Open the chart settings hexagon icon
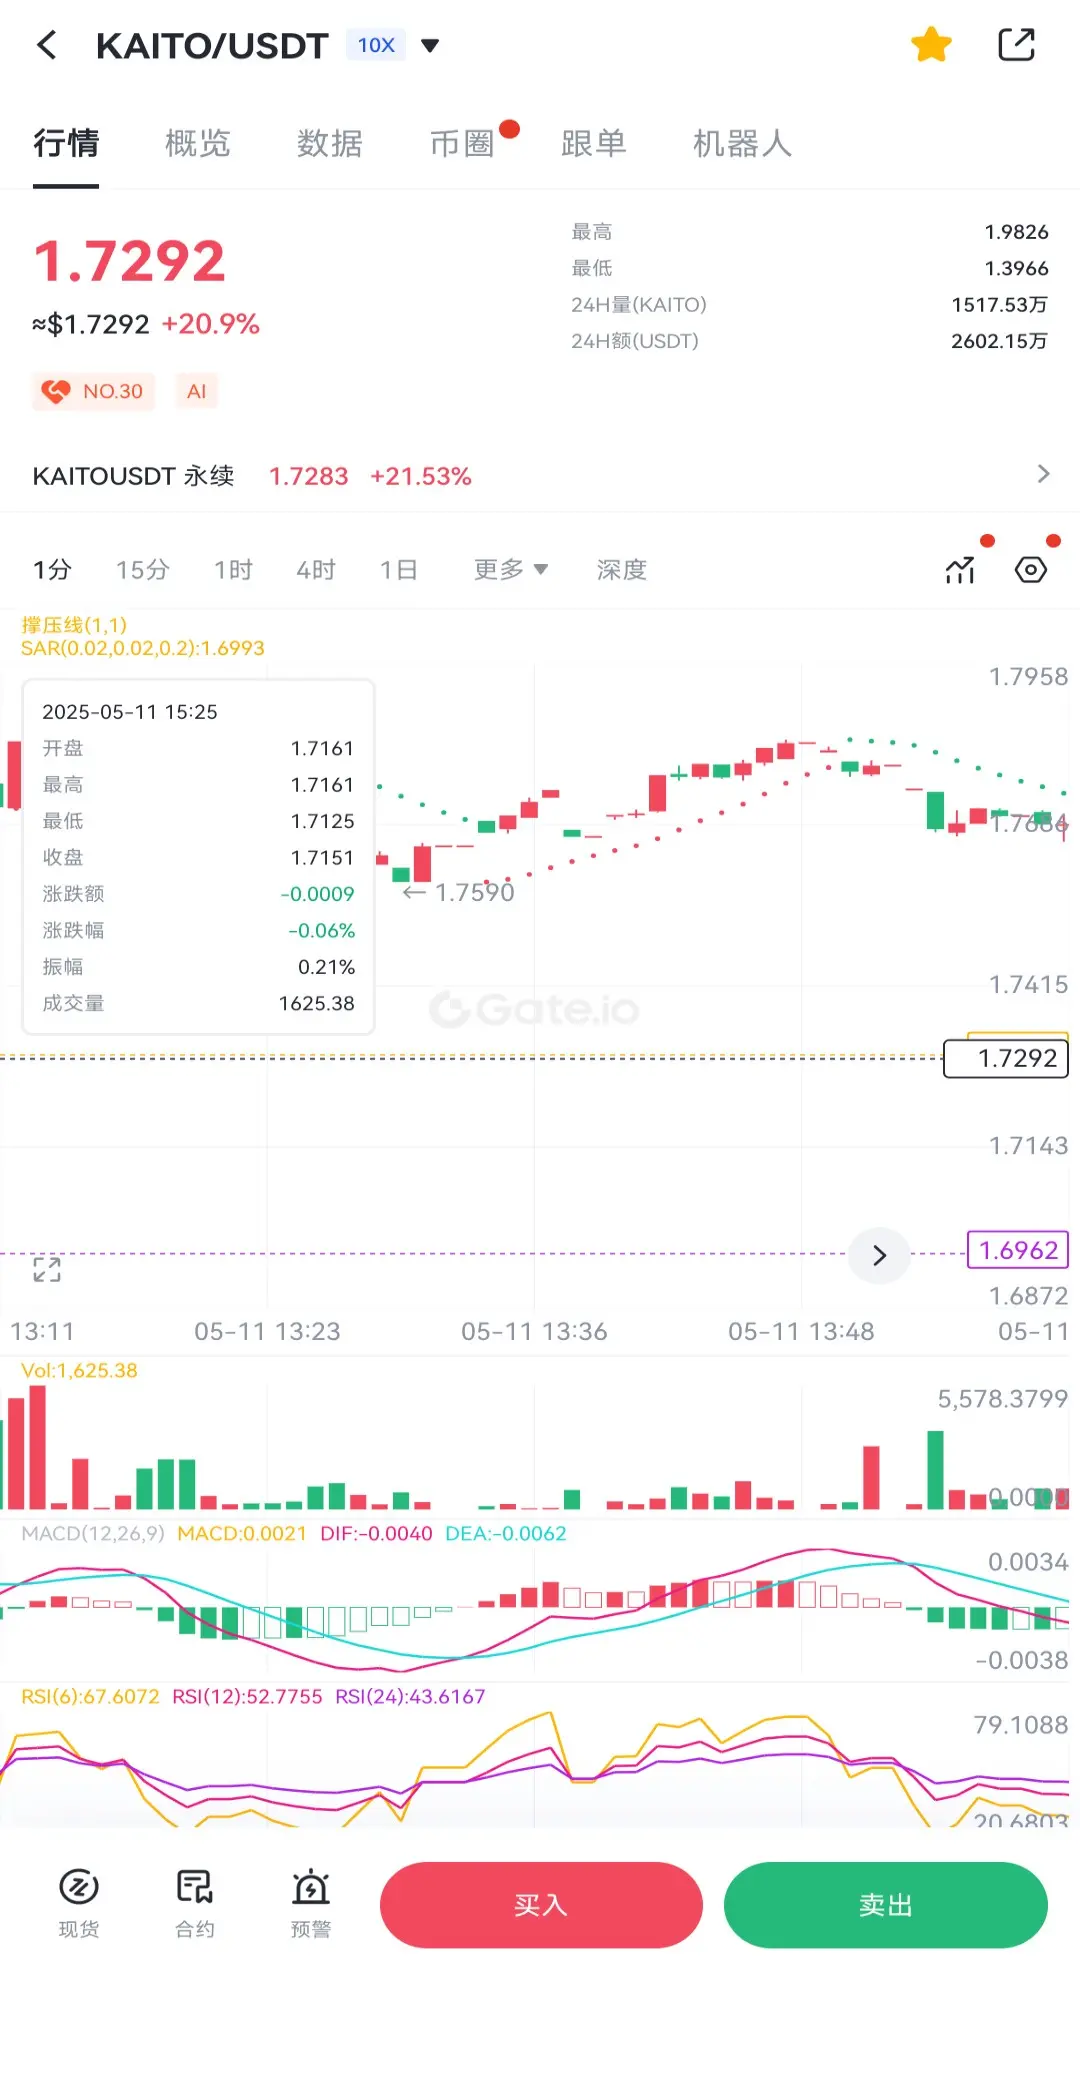 click(1031, 570)
